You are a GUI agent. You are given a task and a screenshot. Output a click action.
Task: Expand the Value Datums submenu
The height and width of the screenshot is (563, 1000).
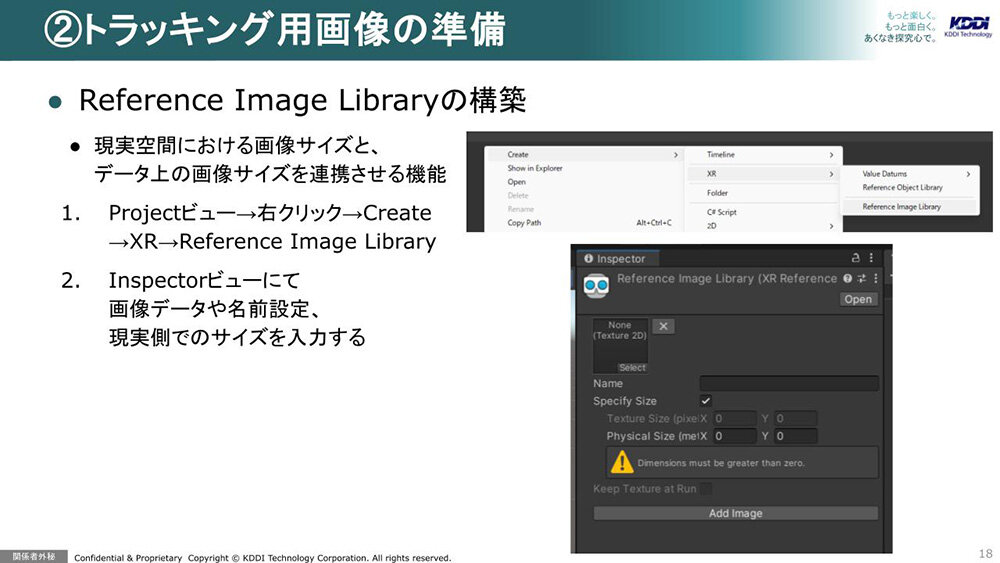point(915,174)
